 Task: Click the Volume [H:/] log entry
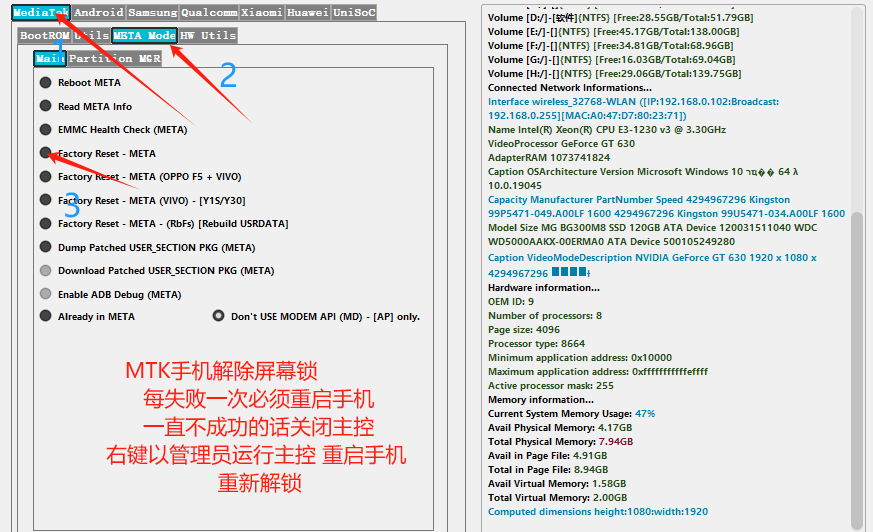click(x=615, y=73)
